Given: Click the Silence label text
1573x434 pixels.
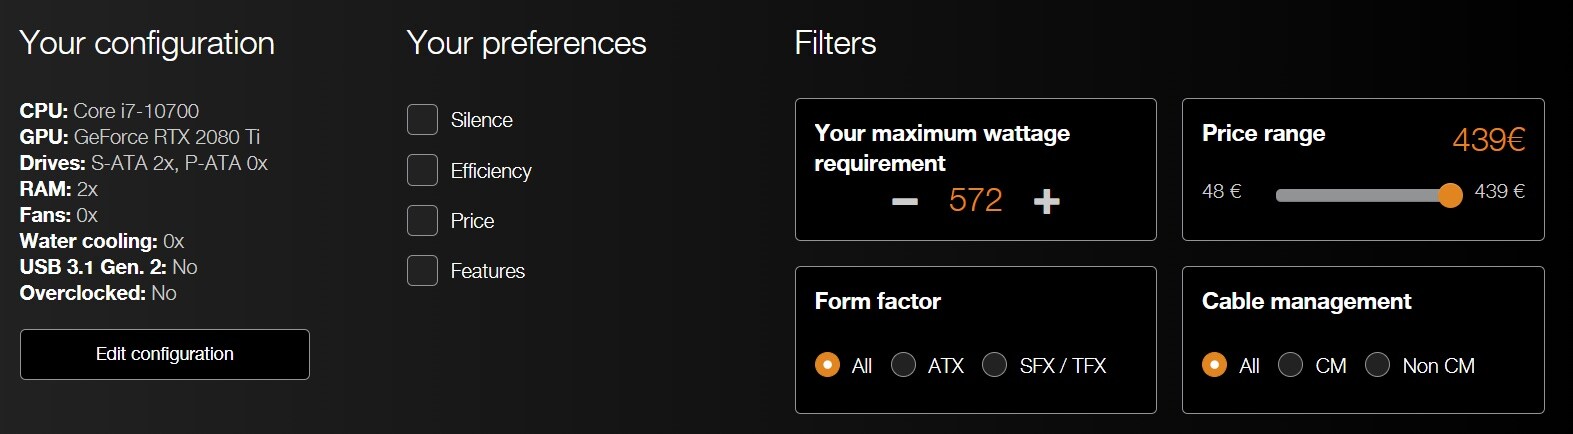Looking at the screenshot, I should [481, 120].
